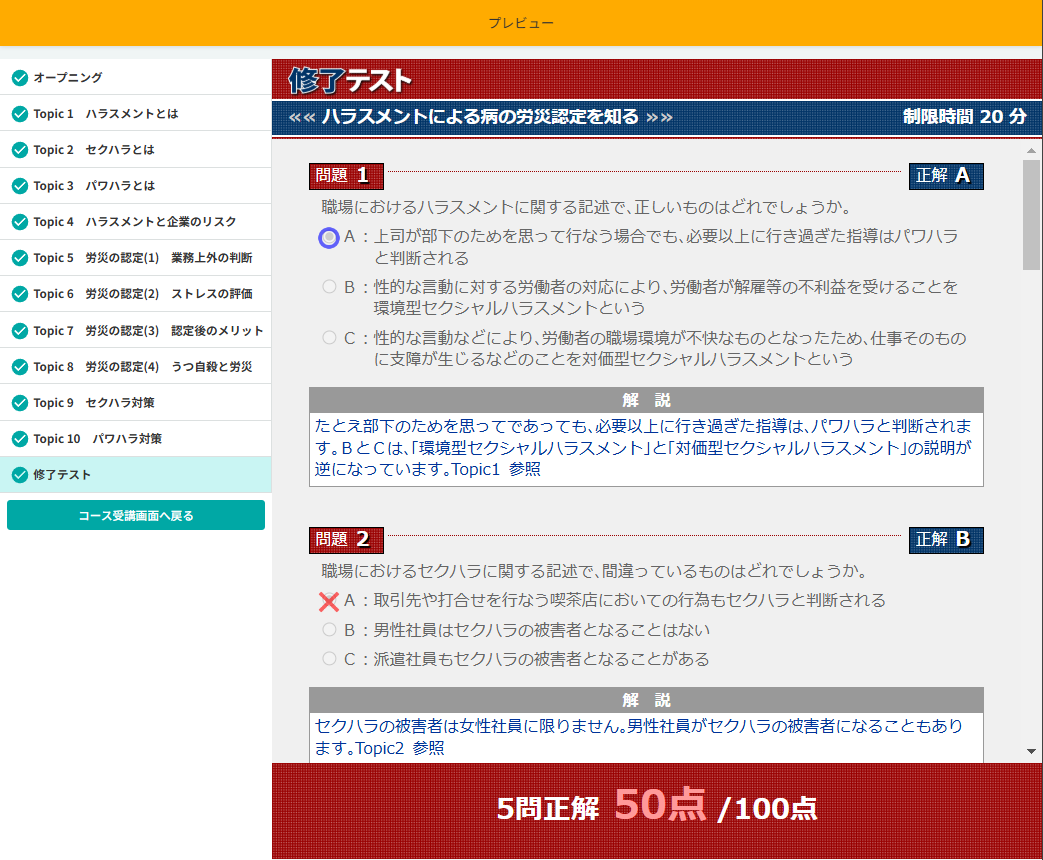Viewport: 1043px width, 860px height.
Task: Select answer A radio button for 問題 1
Action: (x=329, y=237)
